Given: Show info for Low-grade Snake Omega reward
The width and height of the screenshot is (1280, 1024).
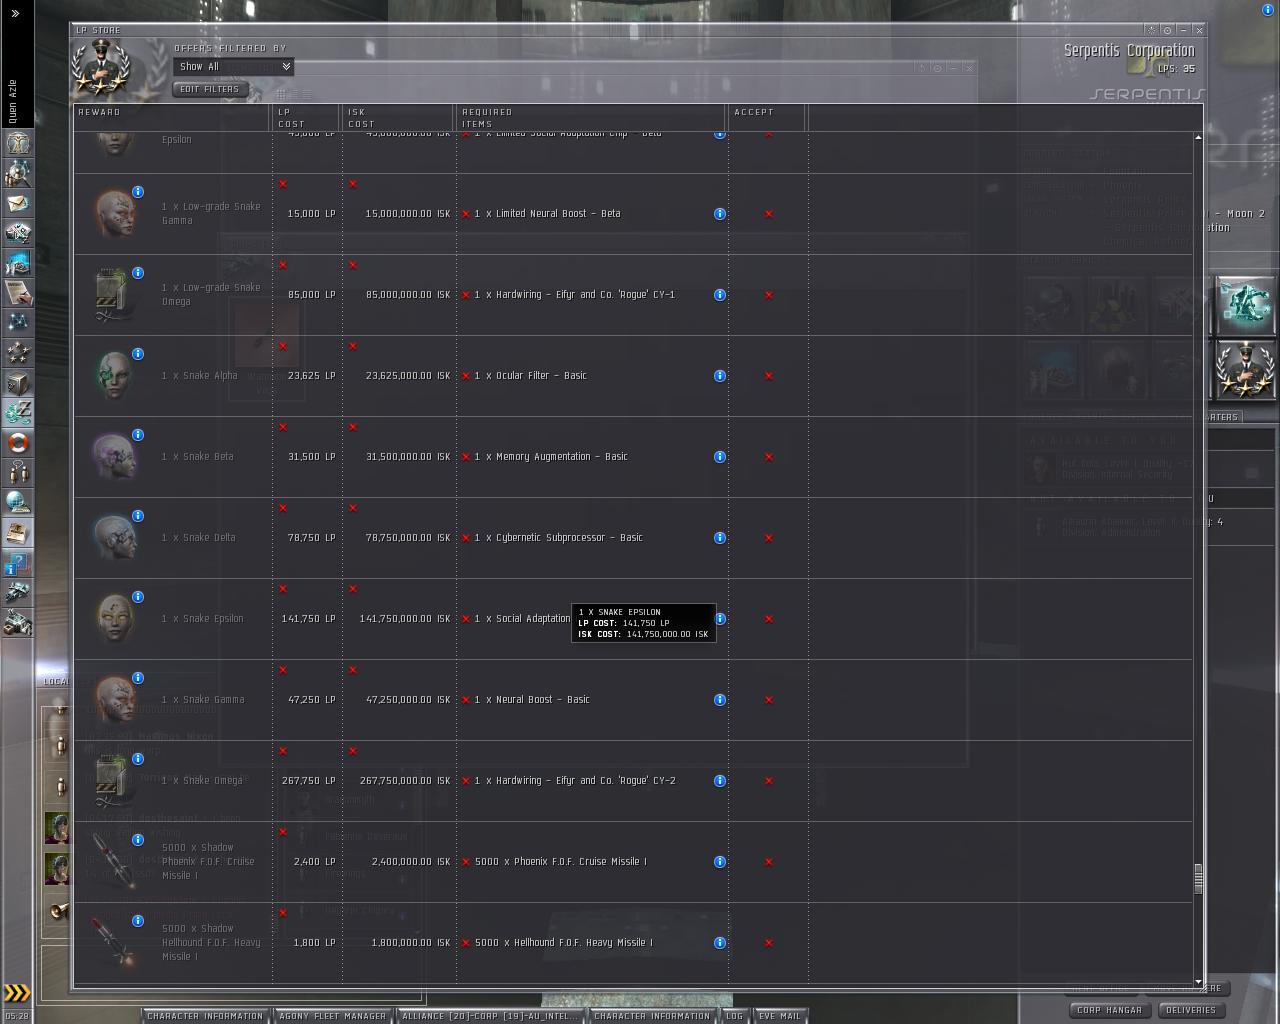Looking at the screenshot, I should (x=138, y=273).
